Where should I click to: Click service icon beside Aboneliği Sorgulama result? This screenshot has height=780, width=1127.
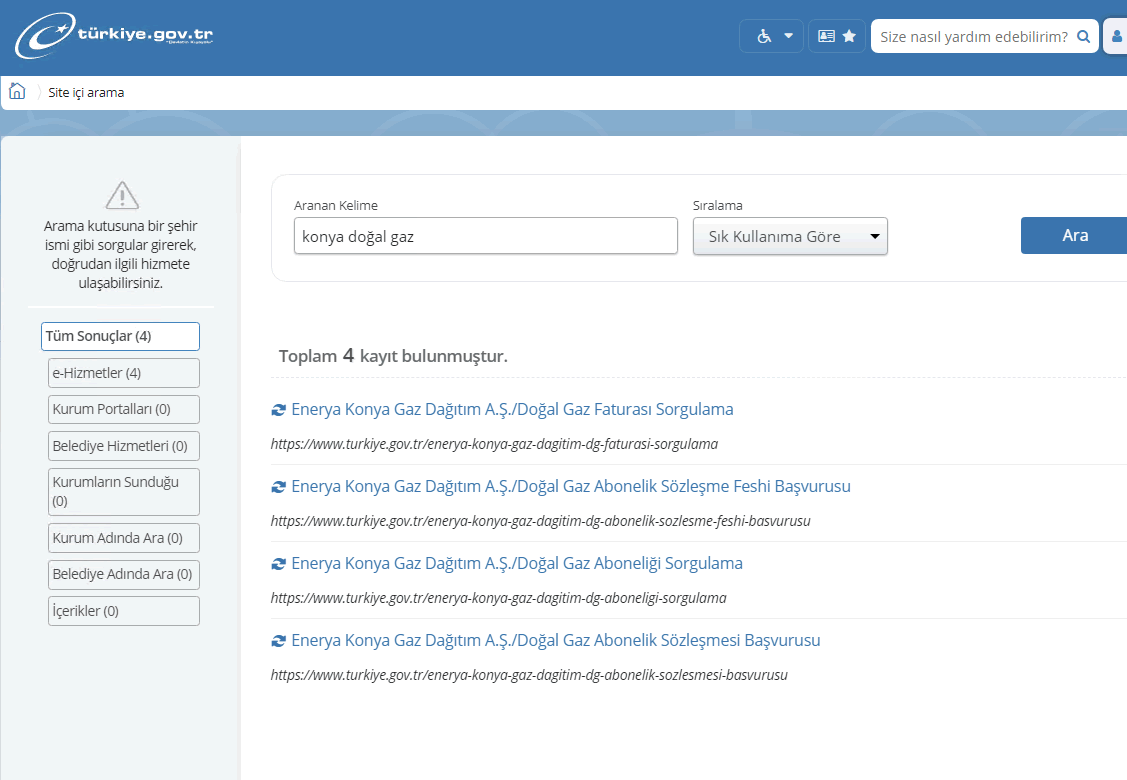278,564
